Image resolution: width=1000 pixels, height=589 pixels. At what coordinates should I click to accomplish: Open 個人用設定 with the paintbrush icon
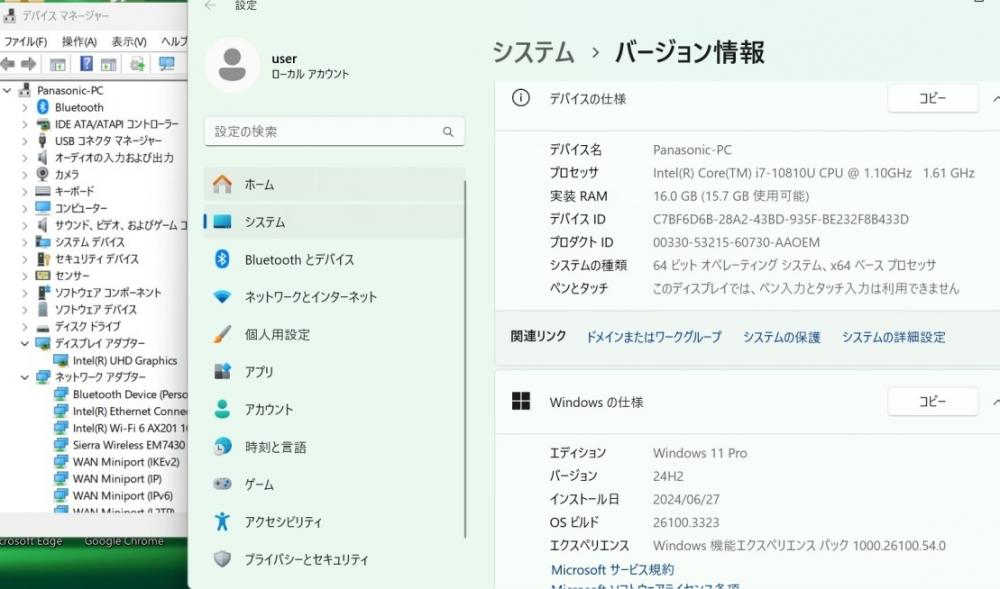tap(334, 335)
